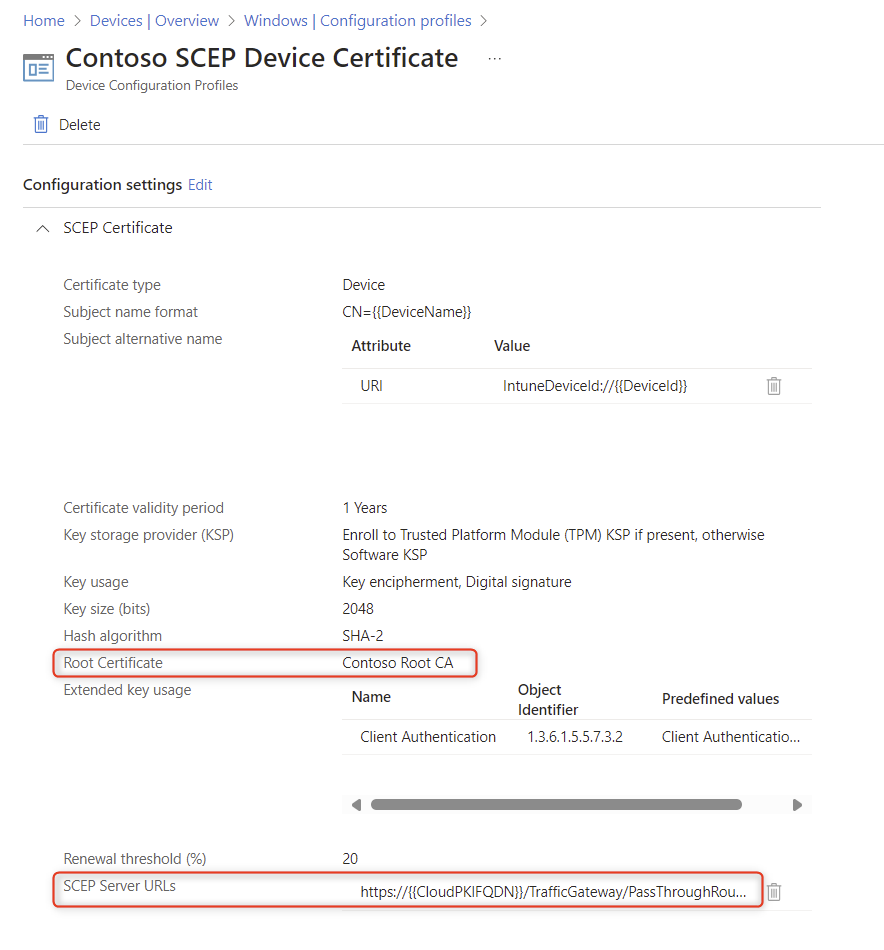Click the Home breadcrumb link
Viewport: 884px width, 950px height.
pos(44,20)
